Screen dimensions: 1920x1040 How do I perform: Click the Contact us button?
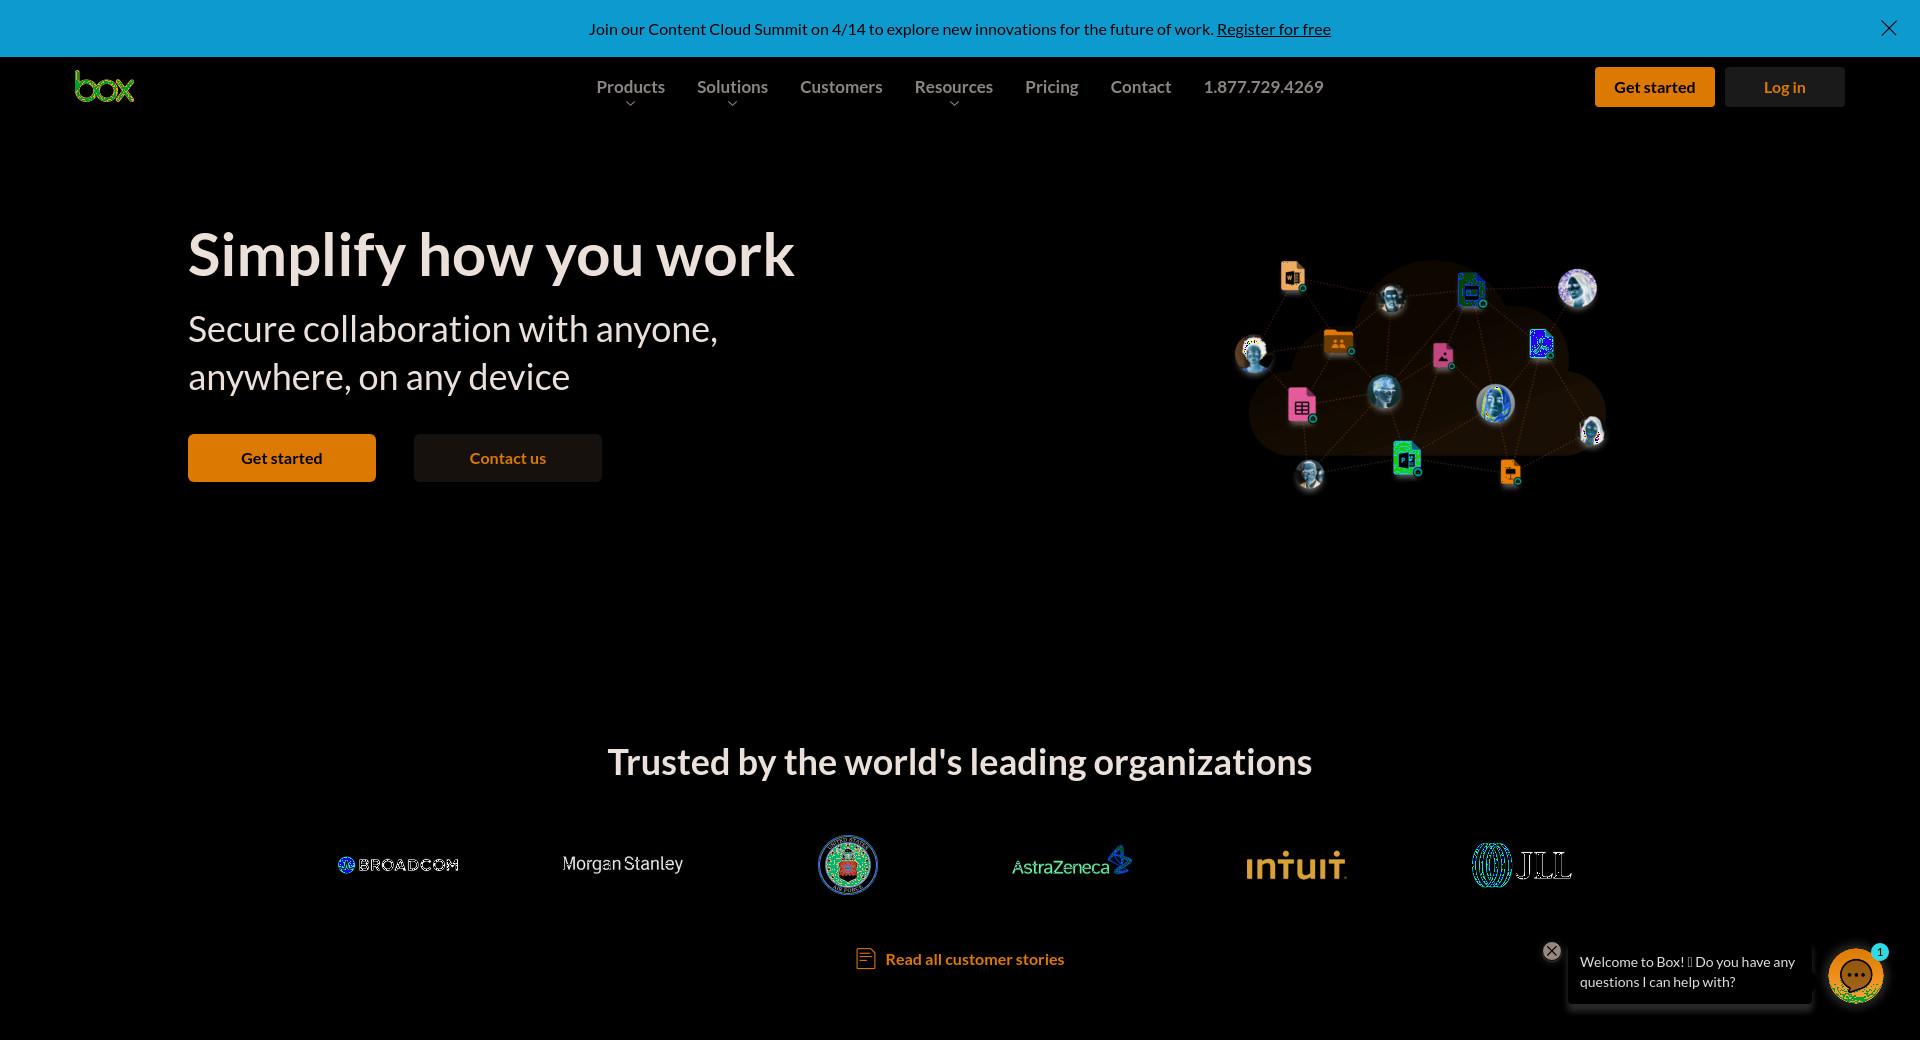(508, 458)
